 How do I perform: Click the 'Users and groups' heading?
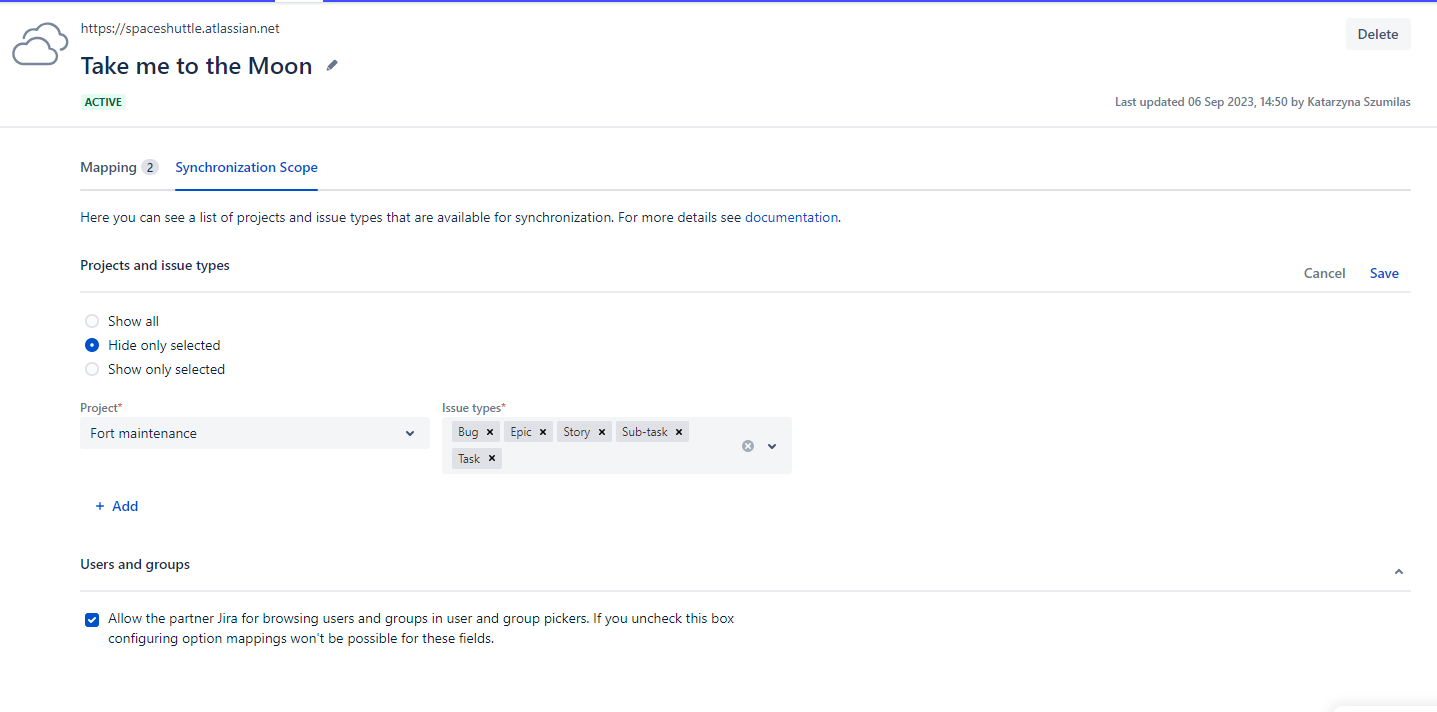coord(135,564)
